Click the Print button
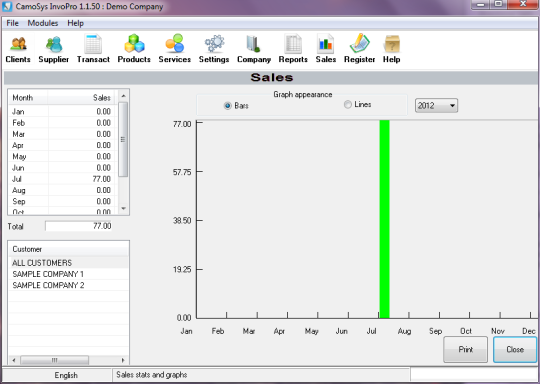The image size is (540, 384). click(x=466, y=350)
